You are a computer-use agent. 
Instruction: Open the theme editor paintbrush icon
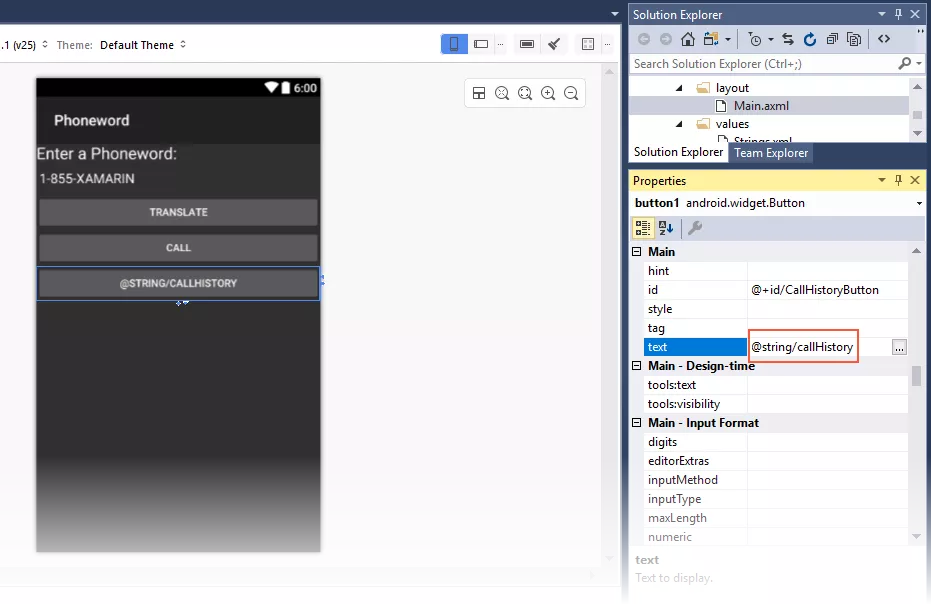point(554,44)
